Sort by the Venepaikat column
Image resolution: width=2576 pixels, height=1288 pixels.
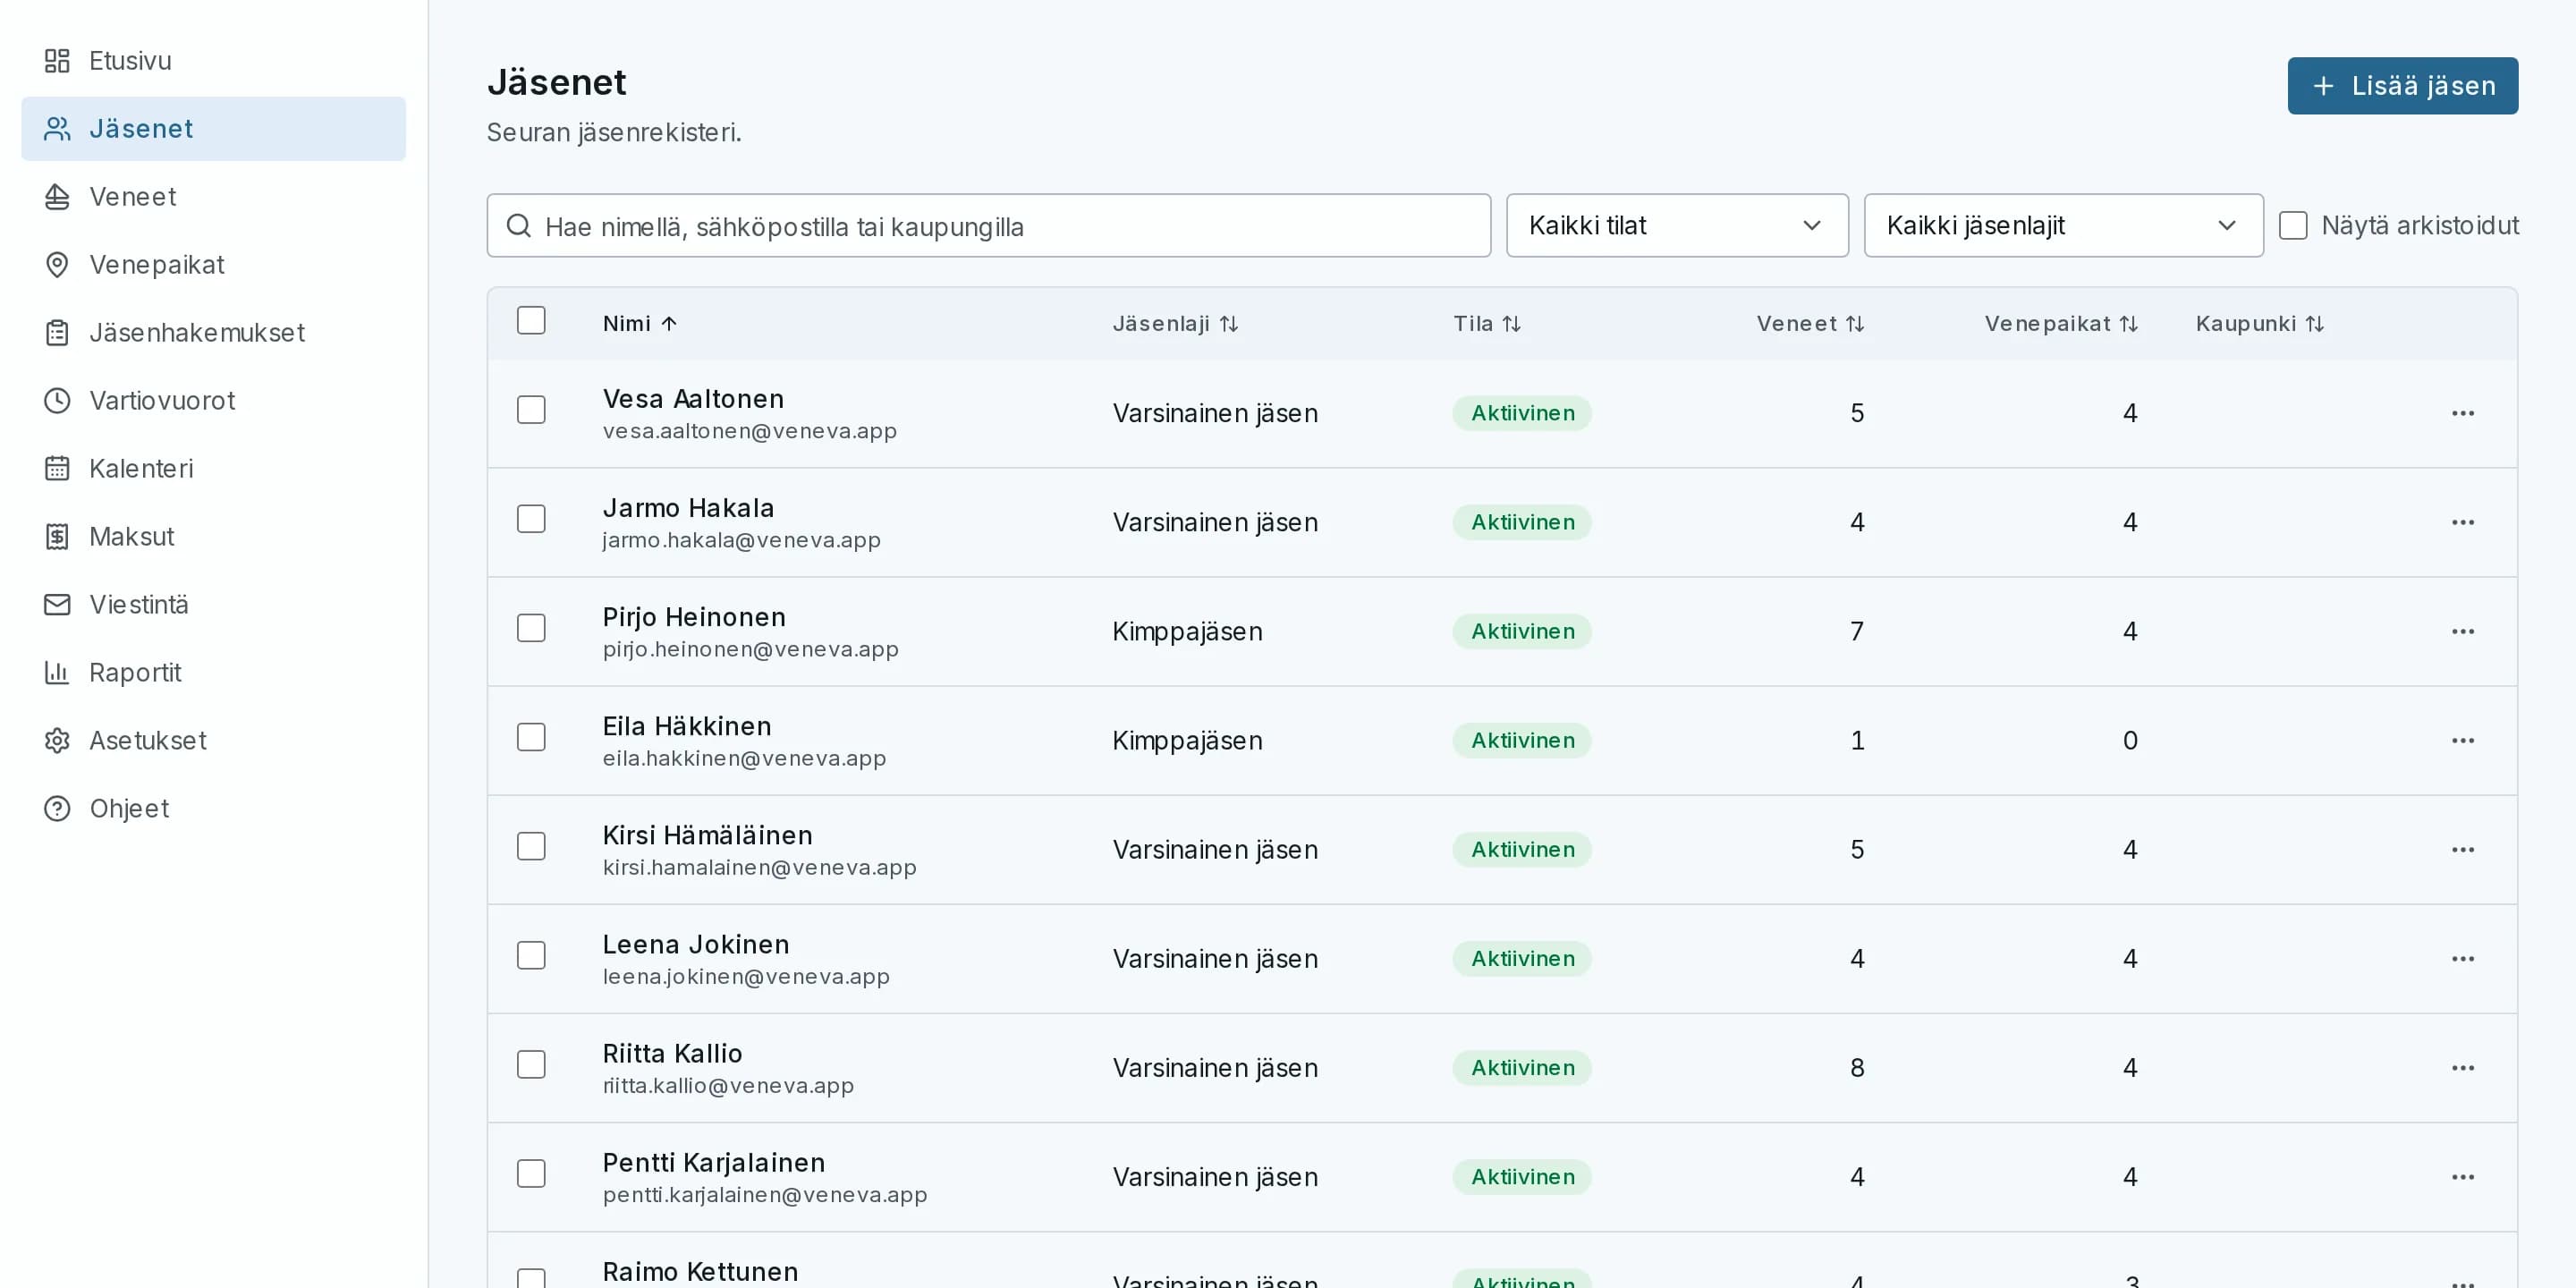[2061, 324]
